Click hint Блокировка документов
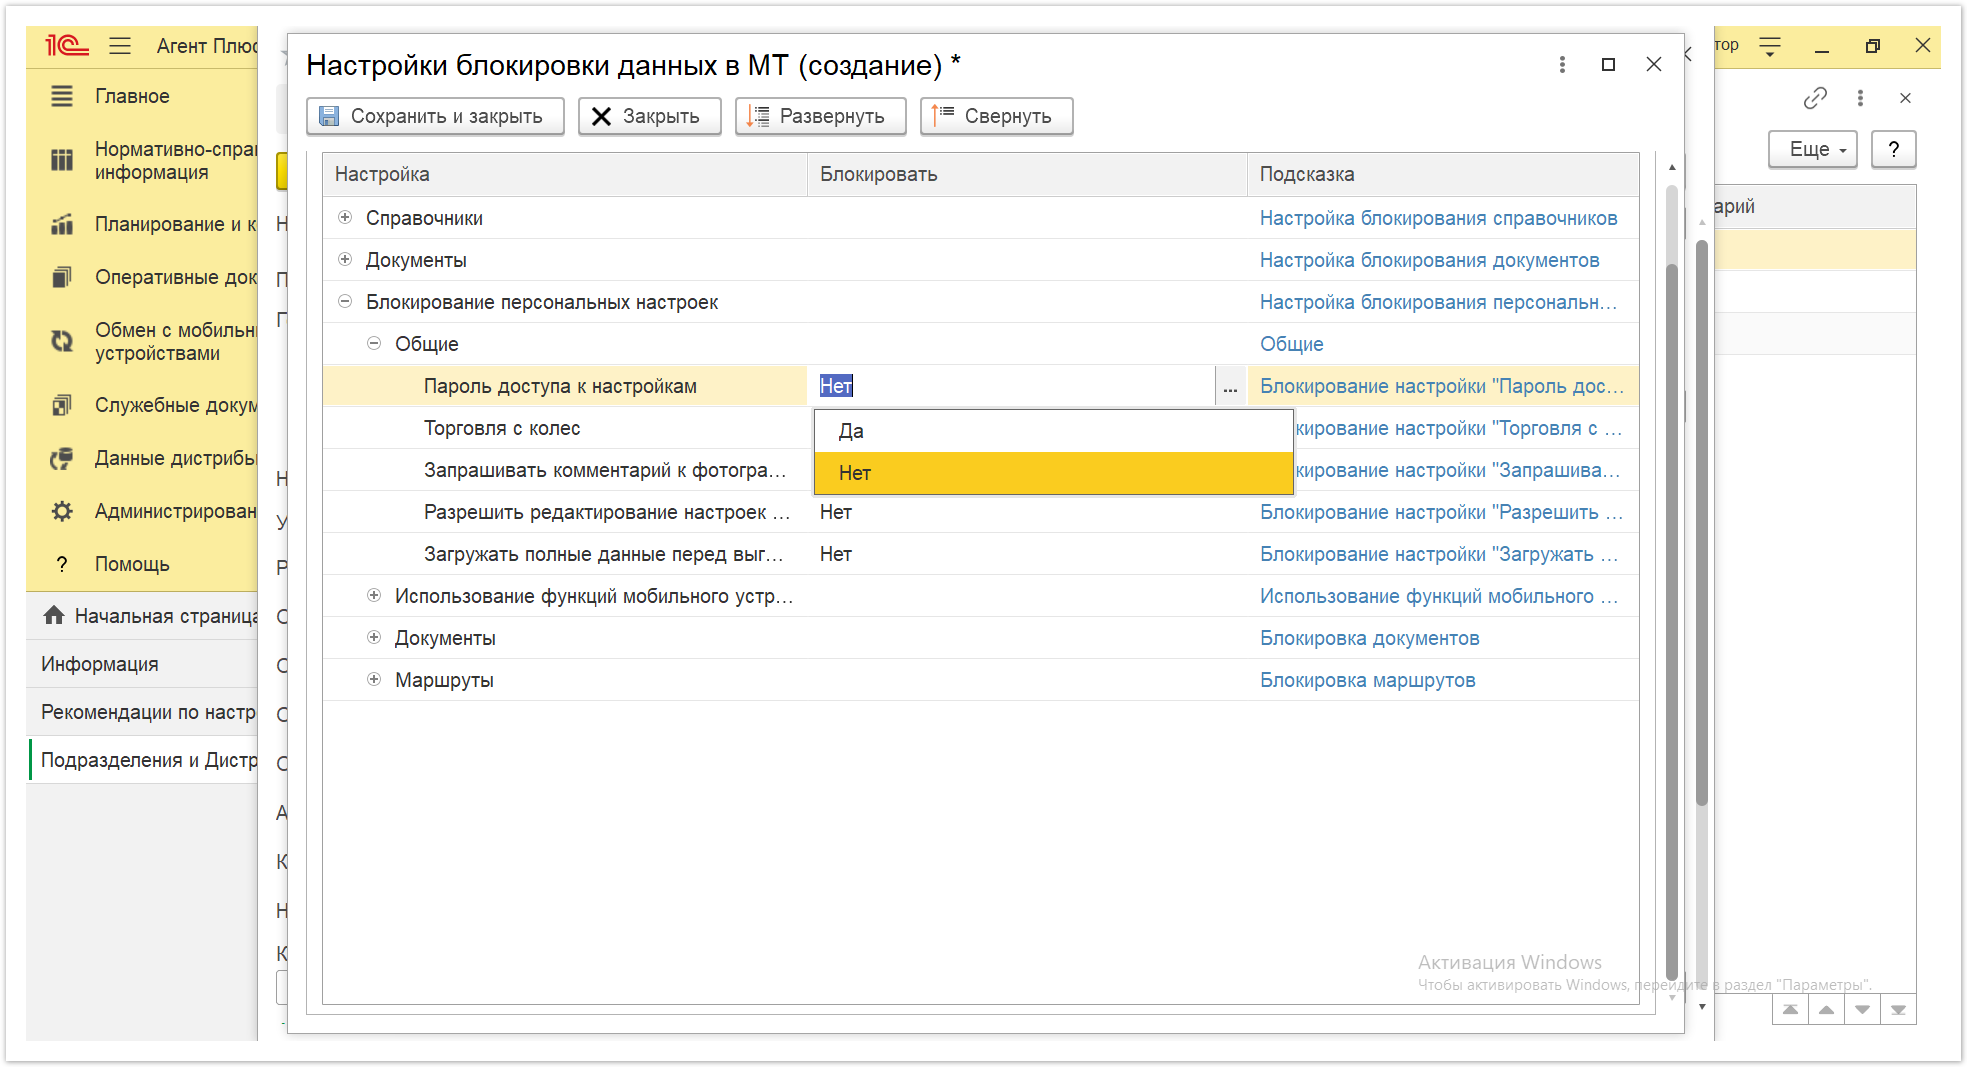This screenshot has width=1967, height=1067. click(x=1369, y=638)
